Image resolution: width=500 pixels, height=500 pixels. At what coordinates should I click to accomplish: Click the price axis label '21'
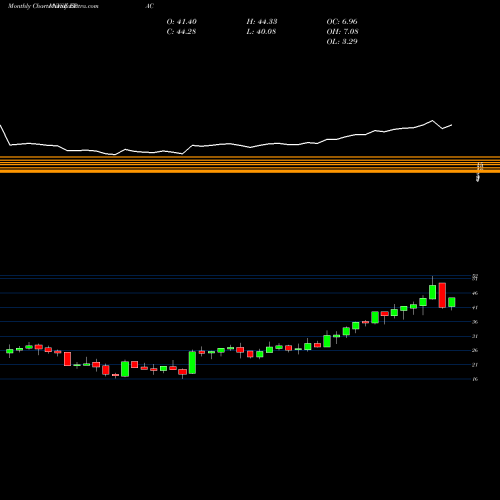click(x=475, y=365)
